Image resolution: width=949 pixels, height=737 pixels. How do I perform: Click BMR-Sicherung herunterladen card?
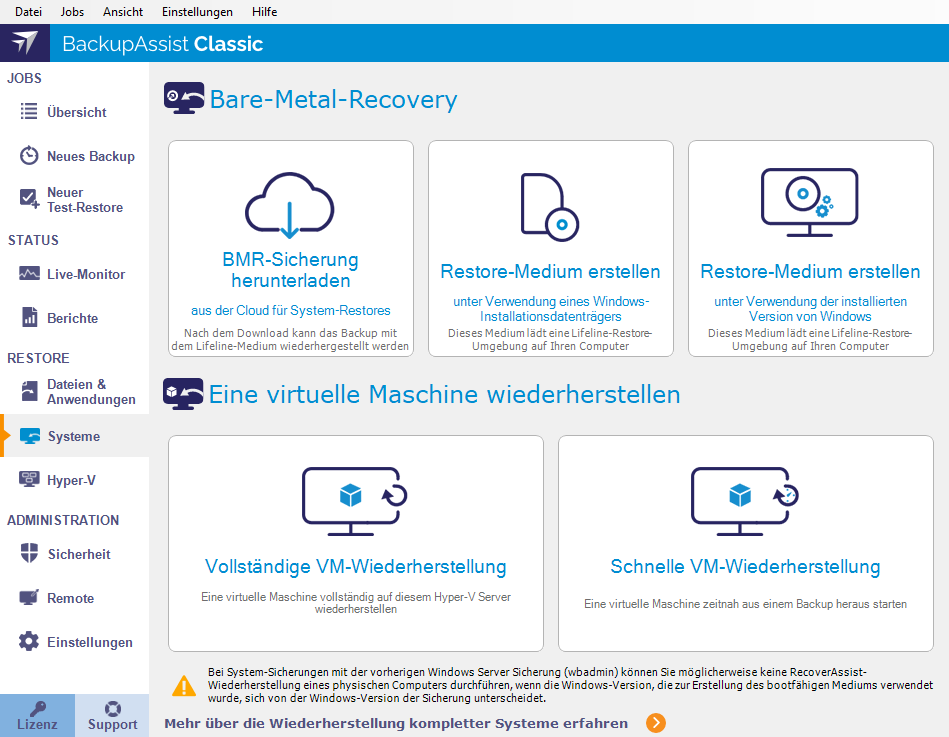290,248
